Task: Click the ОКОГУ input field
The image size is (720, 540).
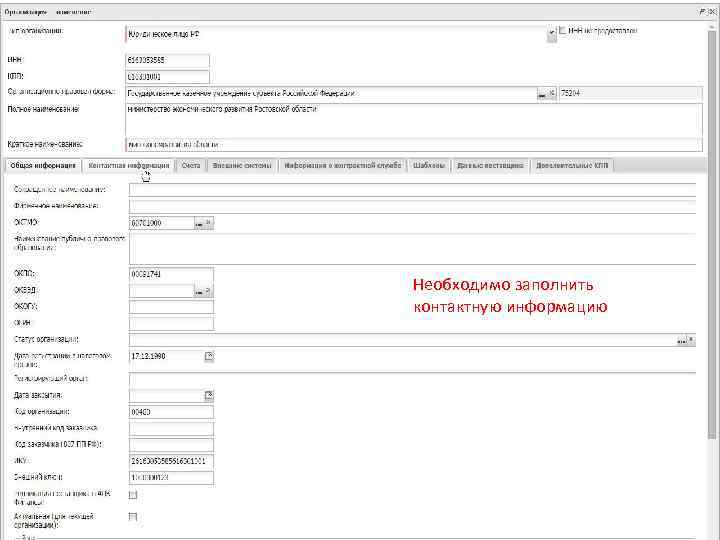Action: pos(171,307)
